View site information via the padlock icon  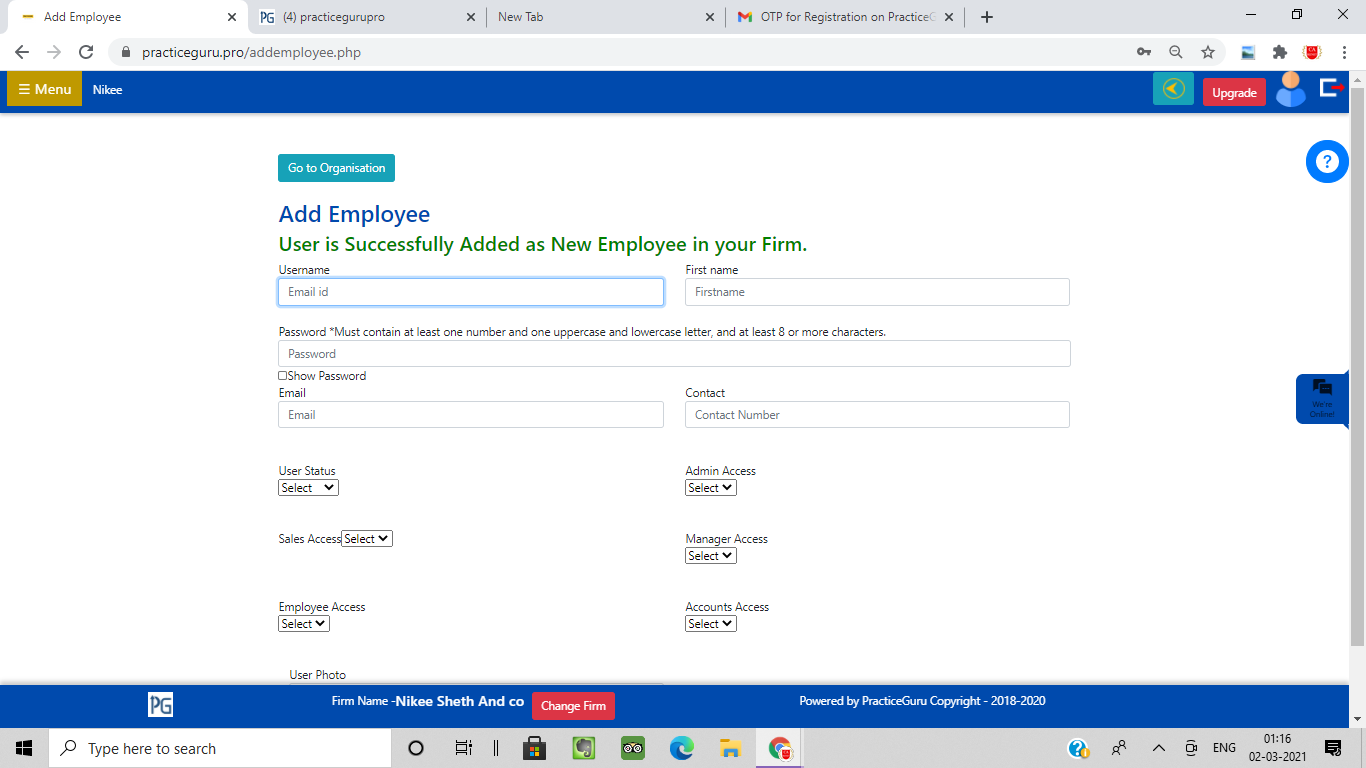click(126, 52)
